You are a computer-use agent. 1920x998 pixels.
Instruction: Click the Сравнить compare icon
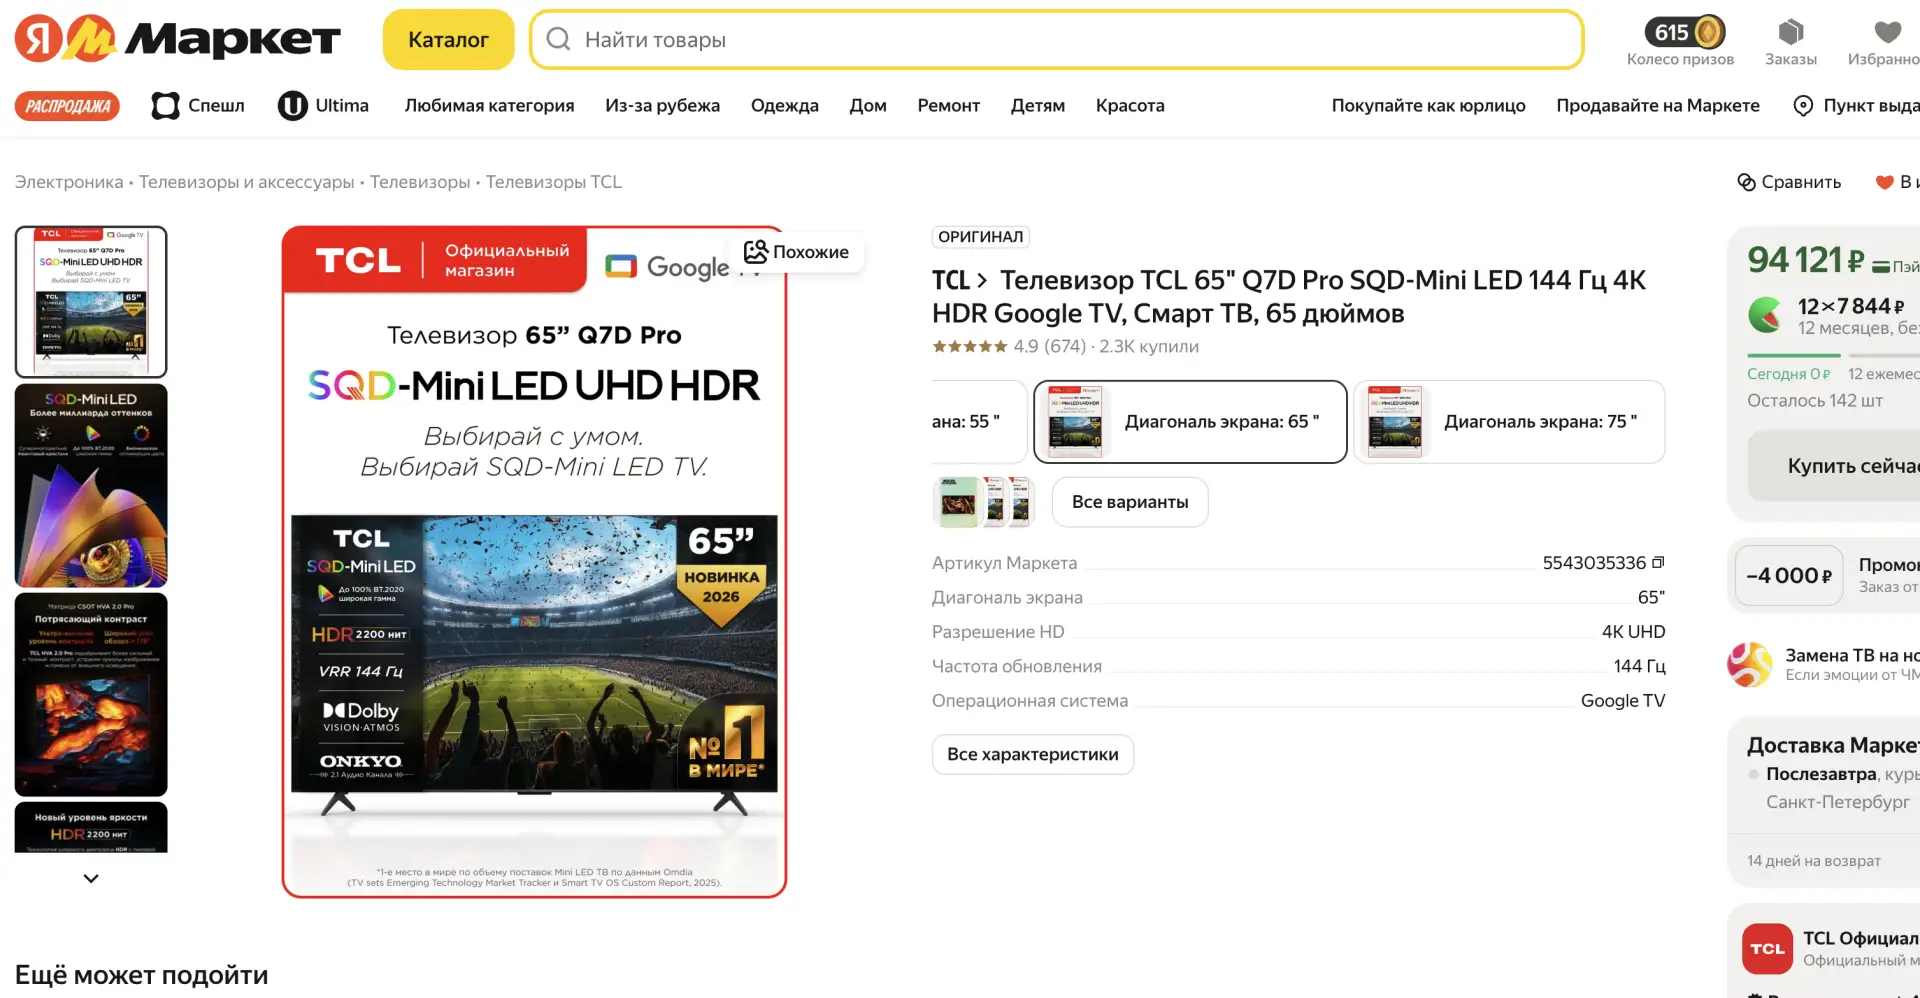(x=1746, y=182)
